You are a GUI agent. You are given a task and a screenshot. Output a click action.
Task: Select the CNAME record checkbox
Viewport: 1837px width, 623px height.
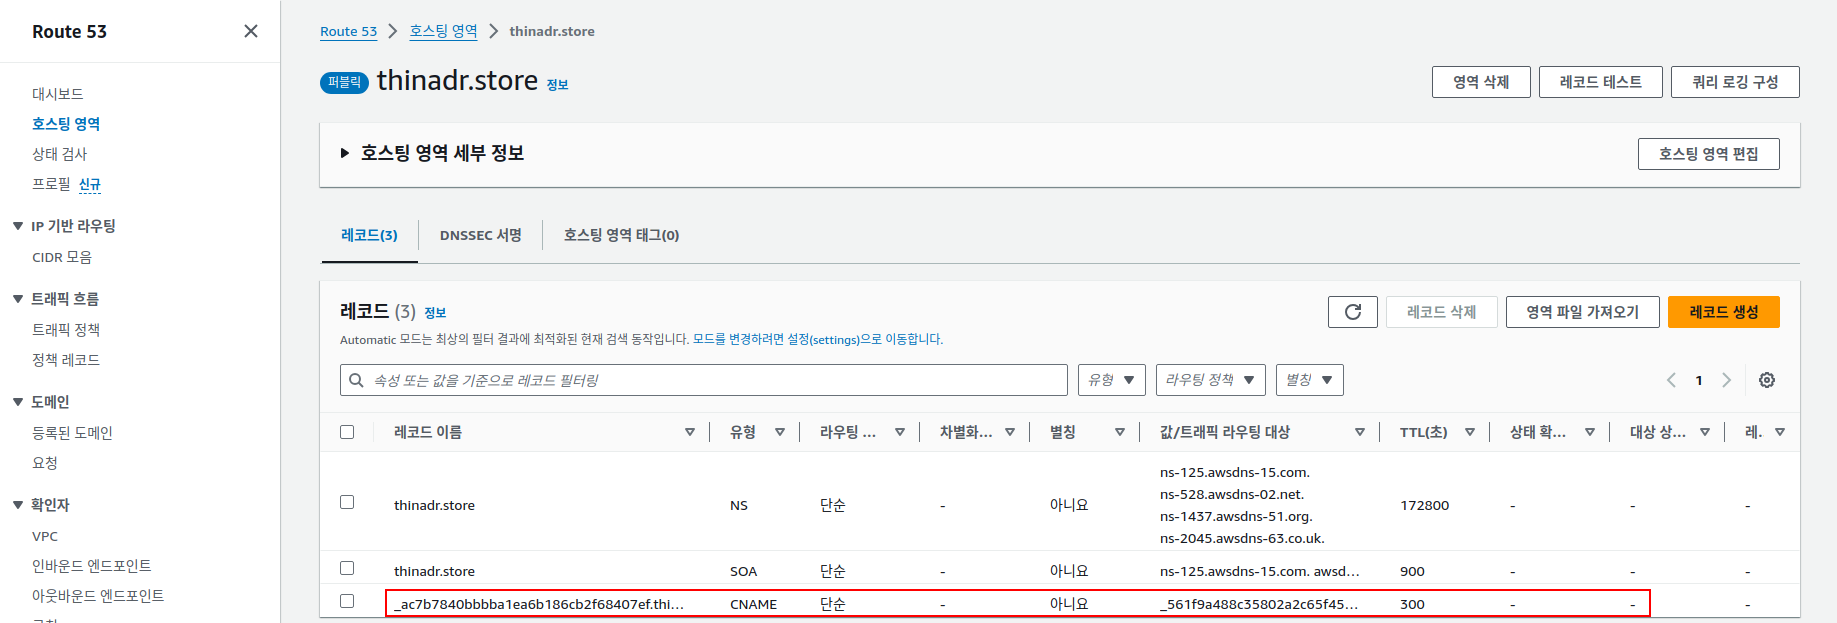pos(347,601)
